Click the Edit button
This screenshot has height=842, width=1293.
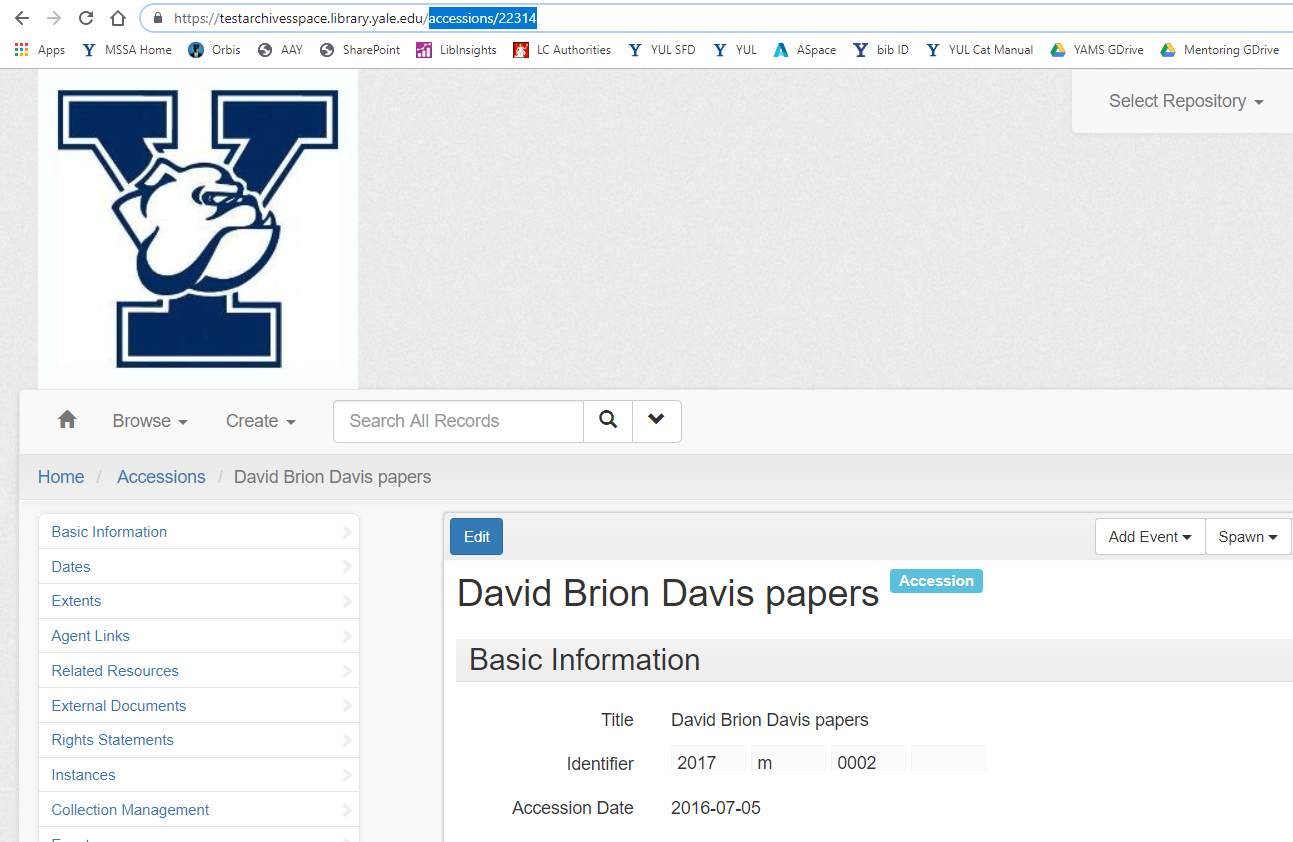point(477,537)
